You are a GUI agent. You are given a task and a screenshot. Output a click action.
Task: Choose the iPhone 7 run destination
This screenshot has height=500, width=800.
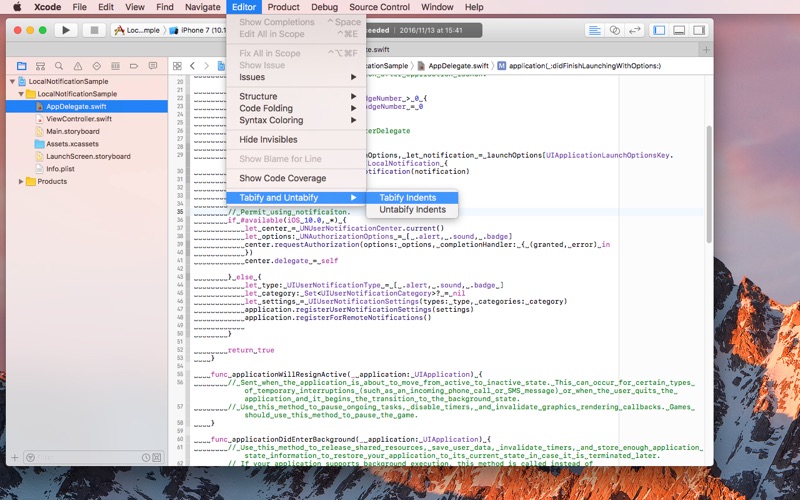coord(198,30)
